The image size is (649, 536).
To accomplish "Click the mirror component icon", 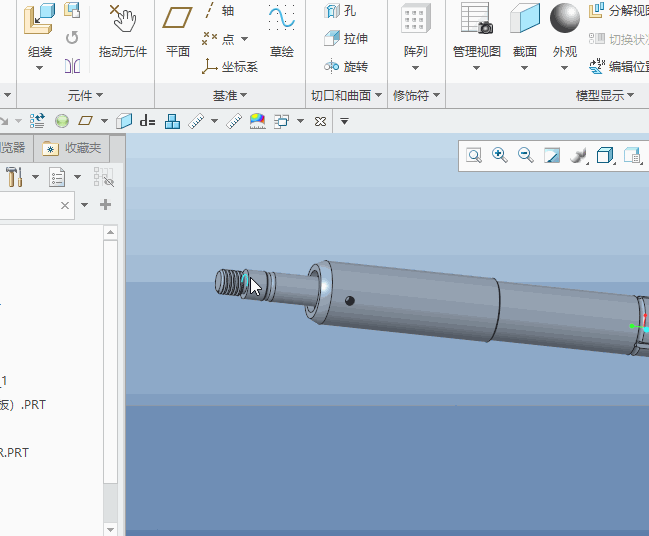I will point(72,66).
